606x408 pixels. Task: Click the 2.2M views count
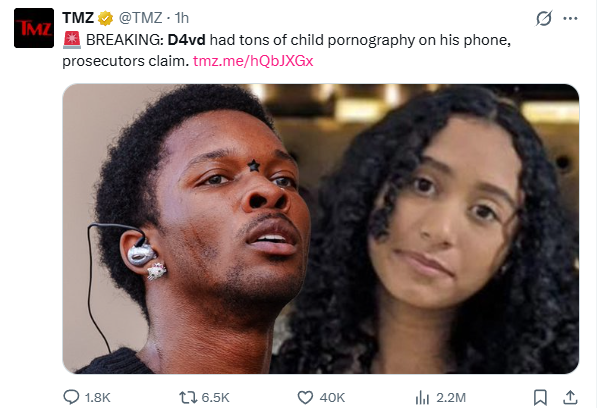click(451, 398)
